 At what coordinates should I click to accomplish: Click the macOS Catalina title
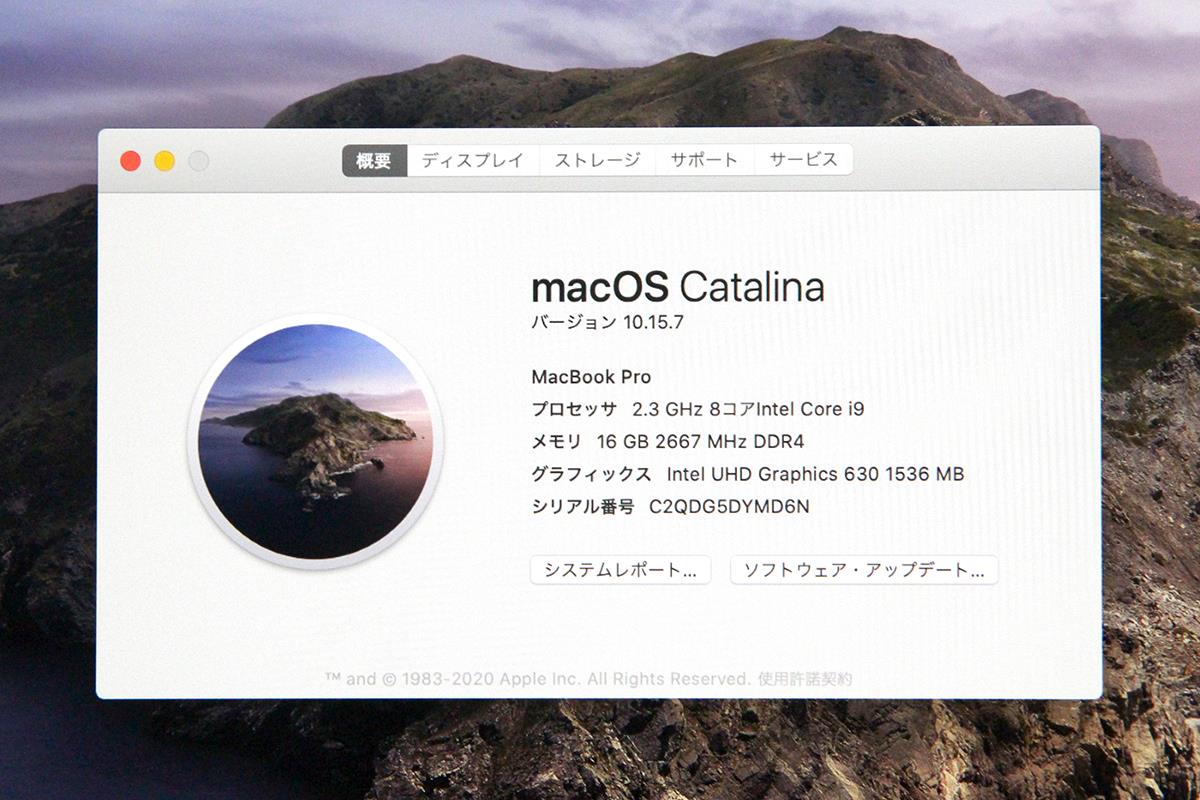pyautogui.click(x=678, y=288)
